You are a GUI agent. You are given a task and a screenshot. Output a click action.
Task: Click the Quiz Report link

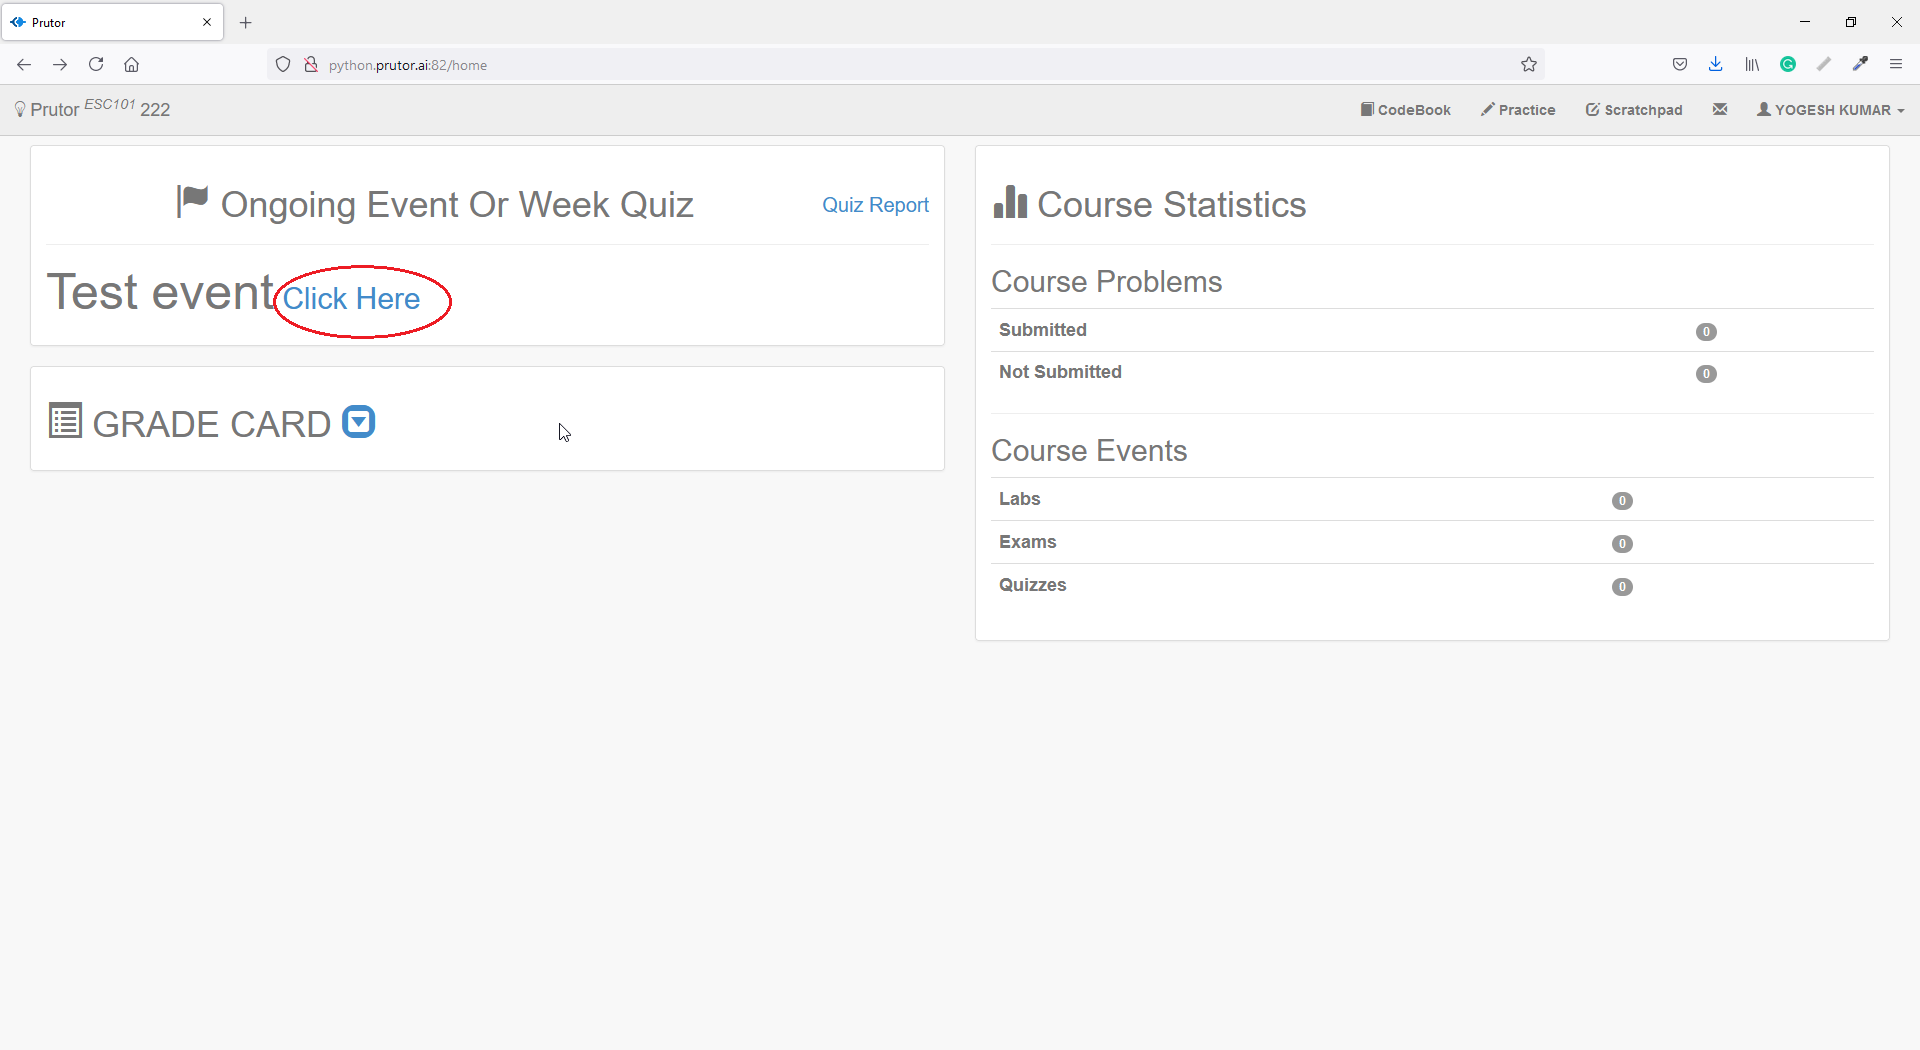click(x=875, y=205)
